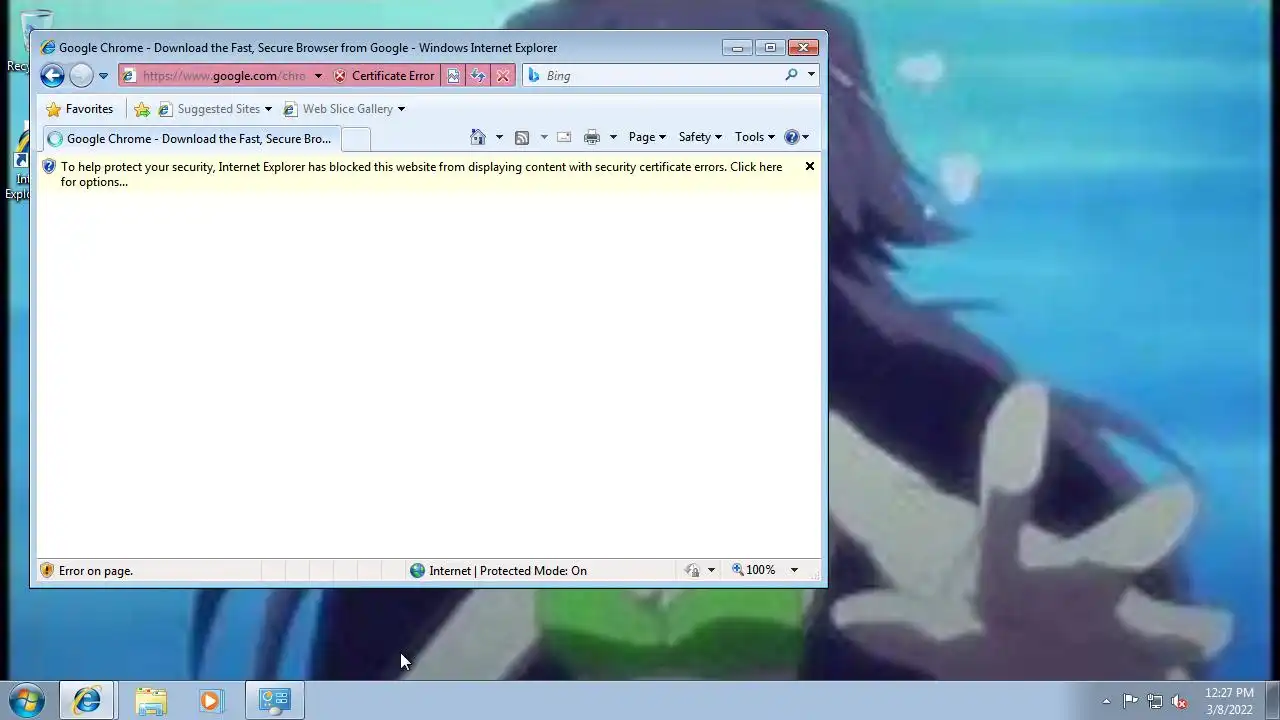Viewport: 1280px width, 720px height.
Task: Click the Read Mail icon
Action: pos(564,137)
